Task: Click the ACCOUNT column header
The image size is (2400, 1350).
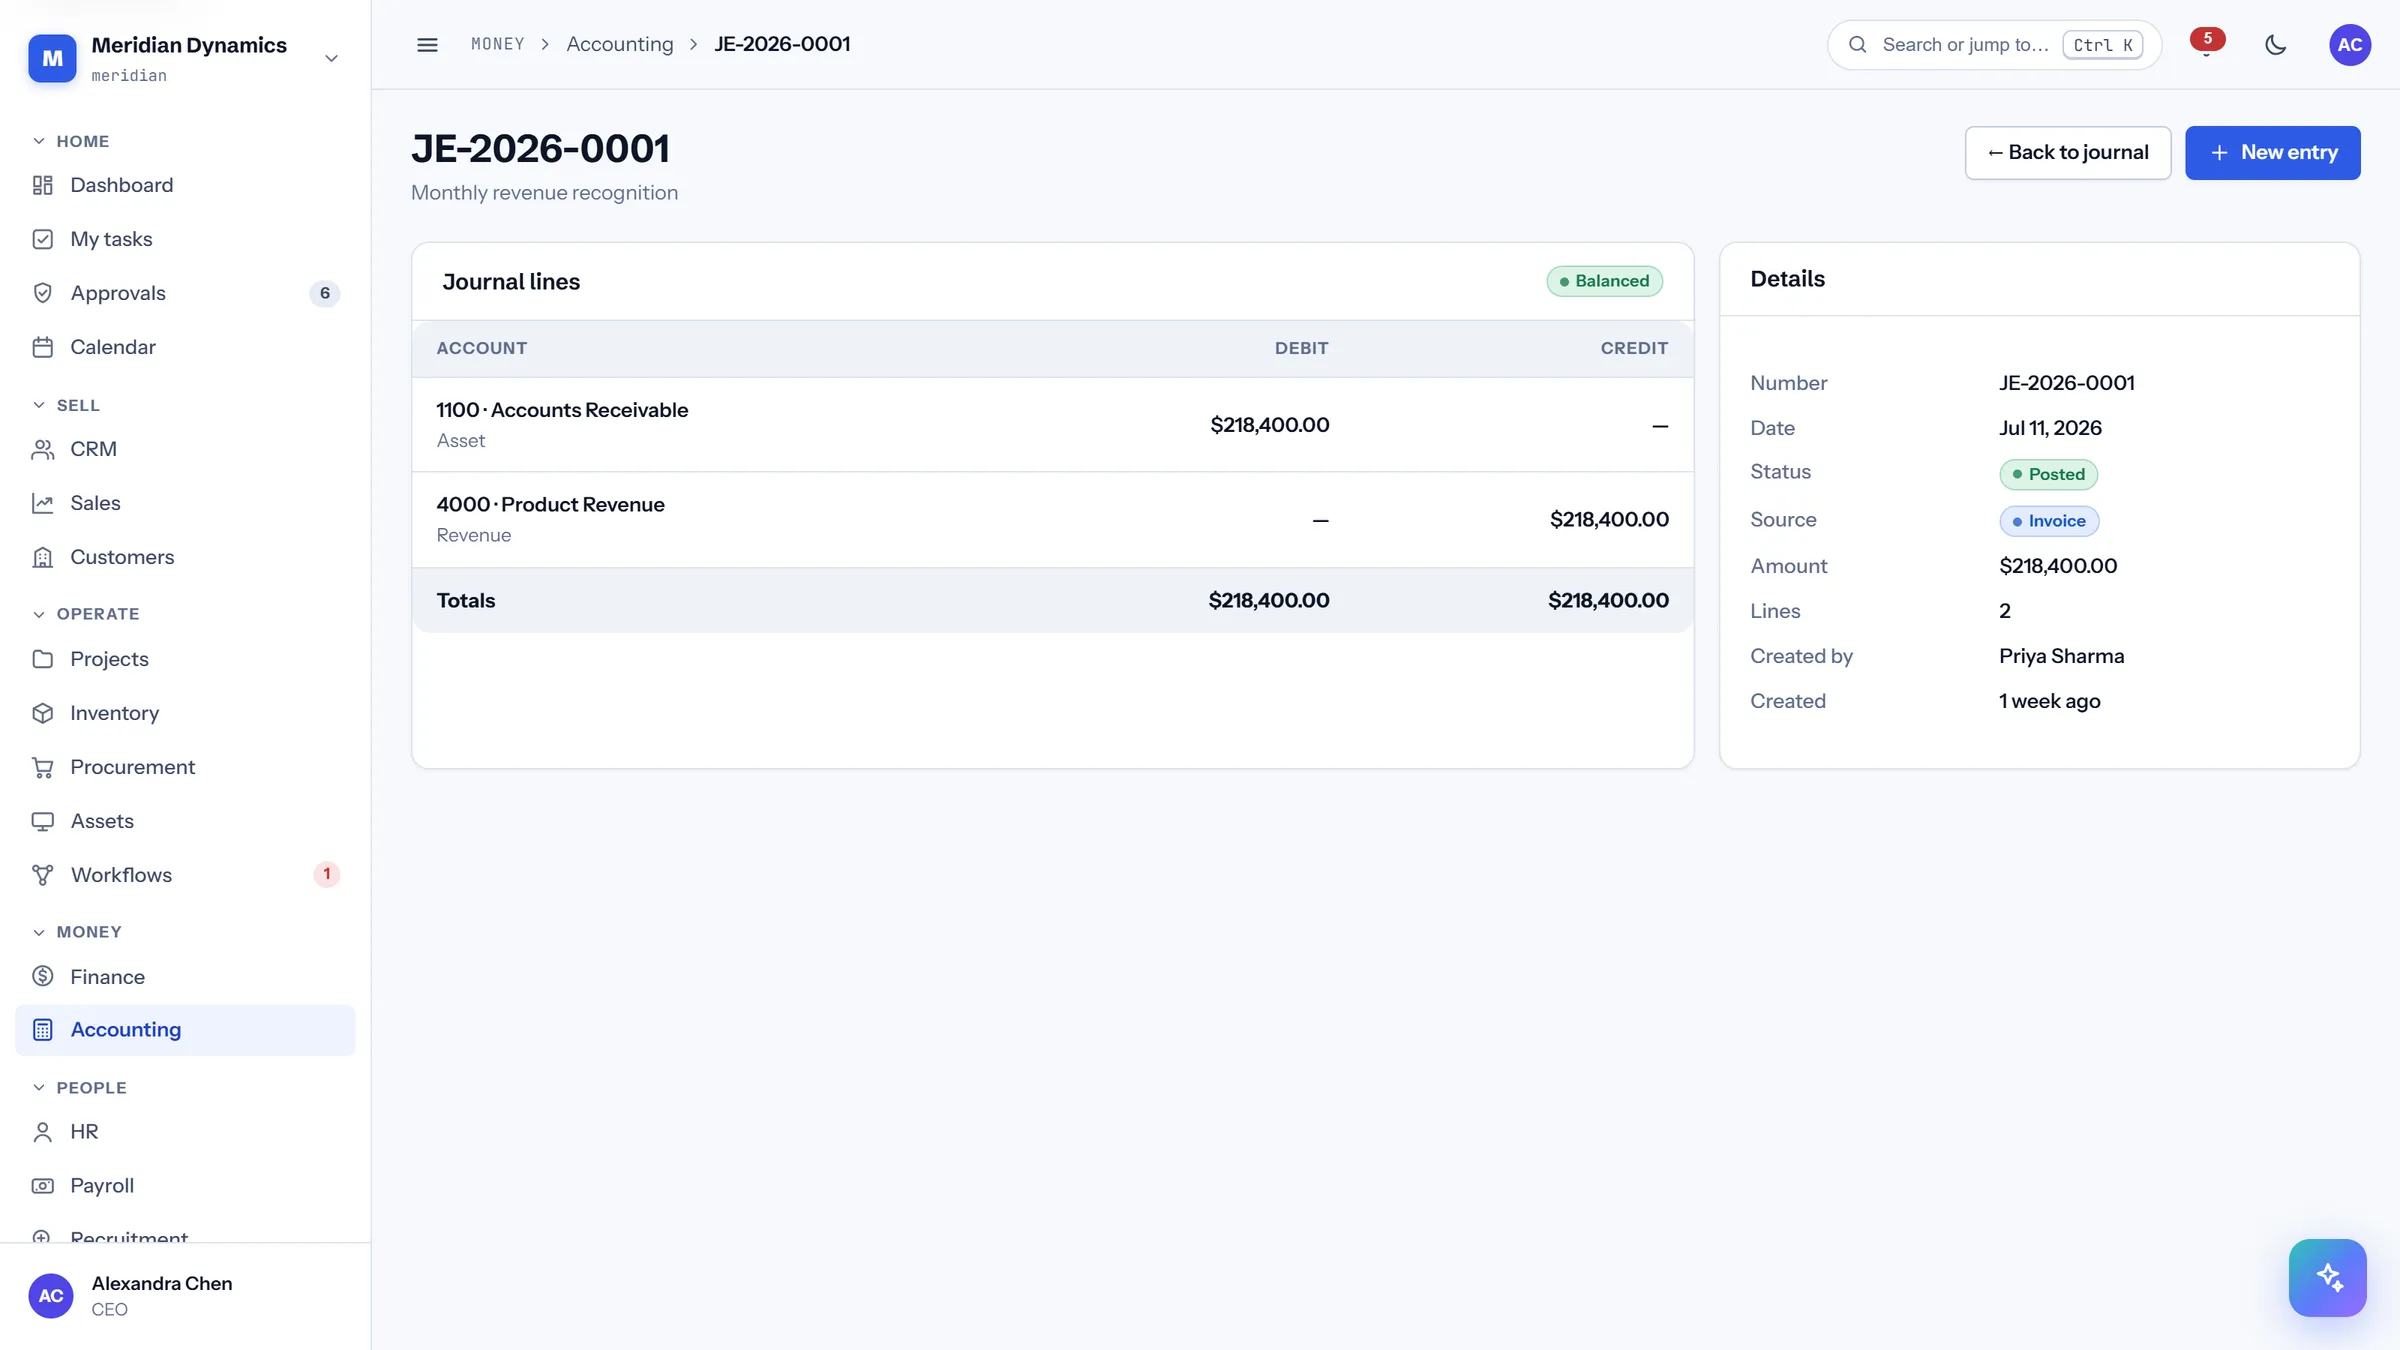Action: click(481, 348)
